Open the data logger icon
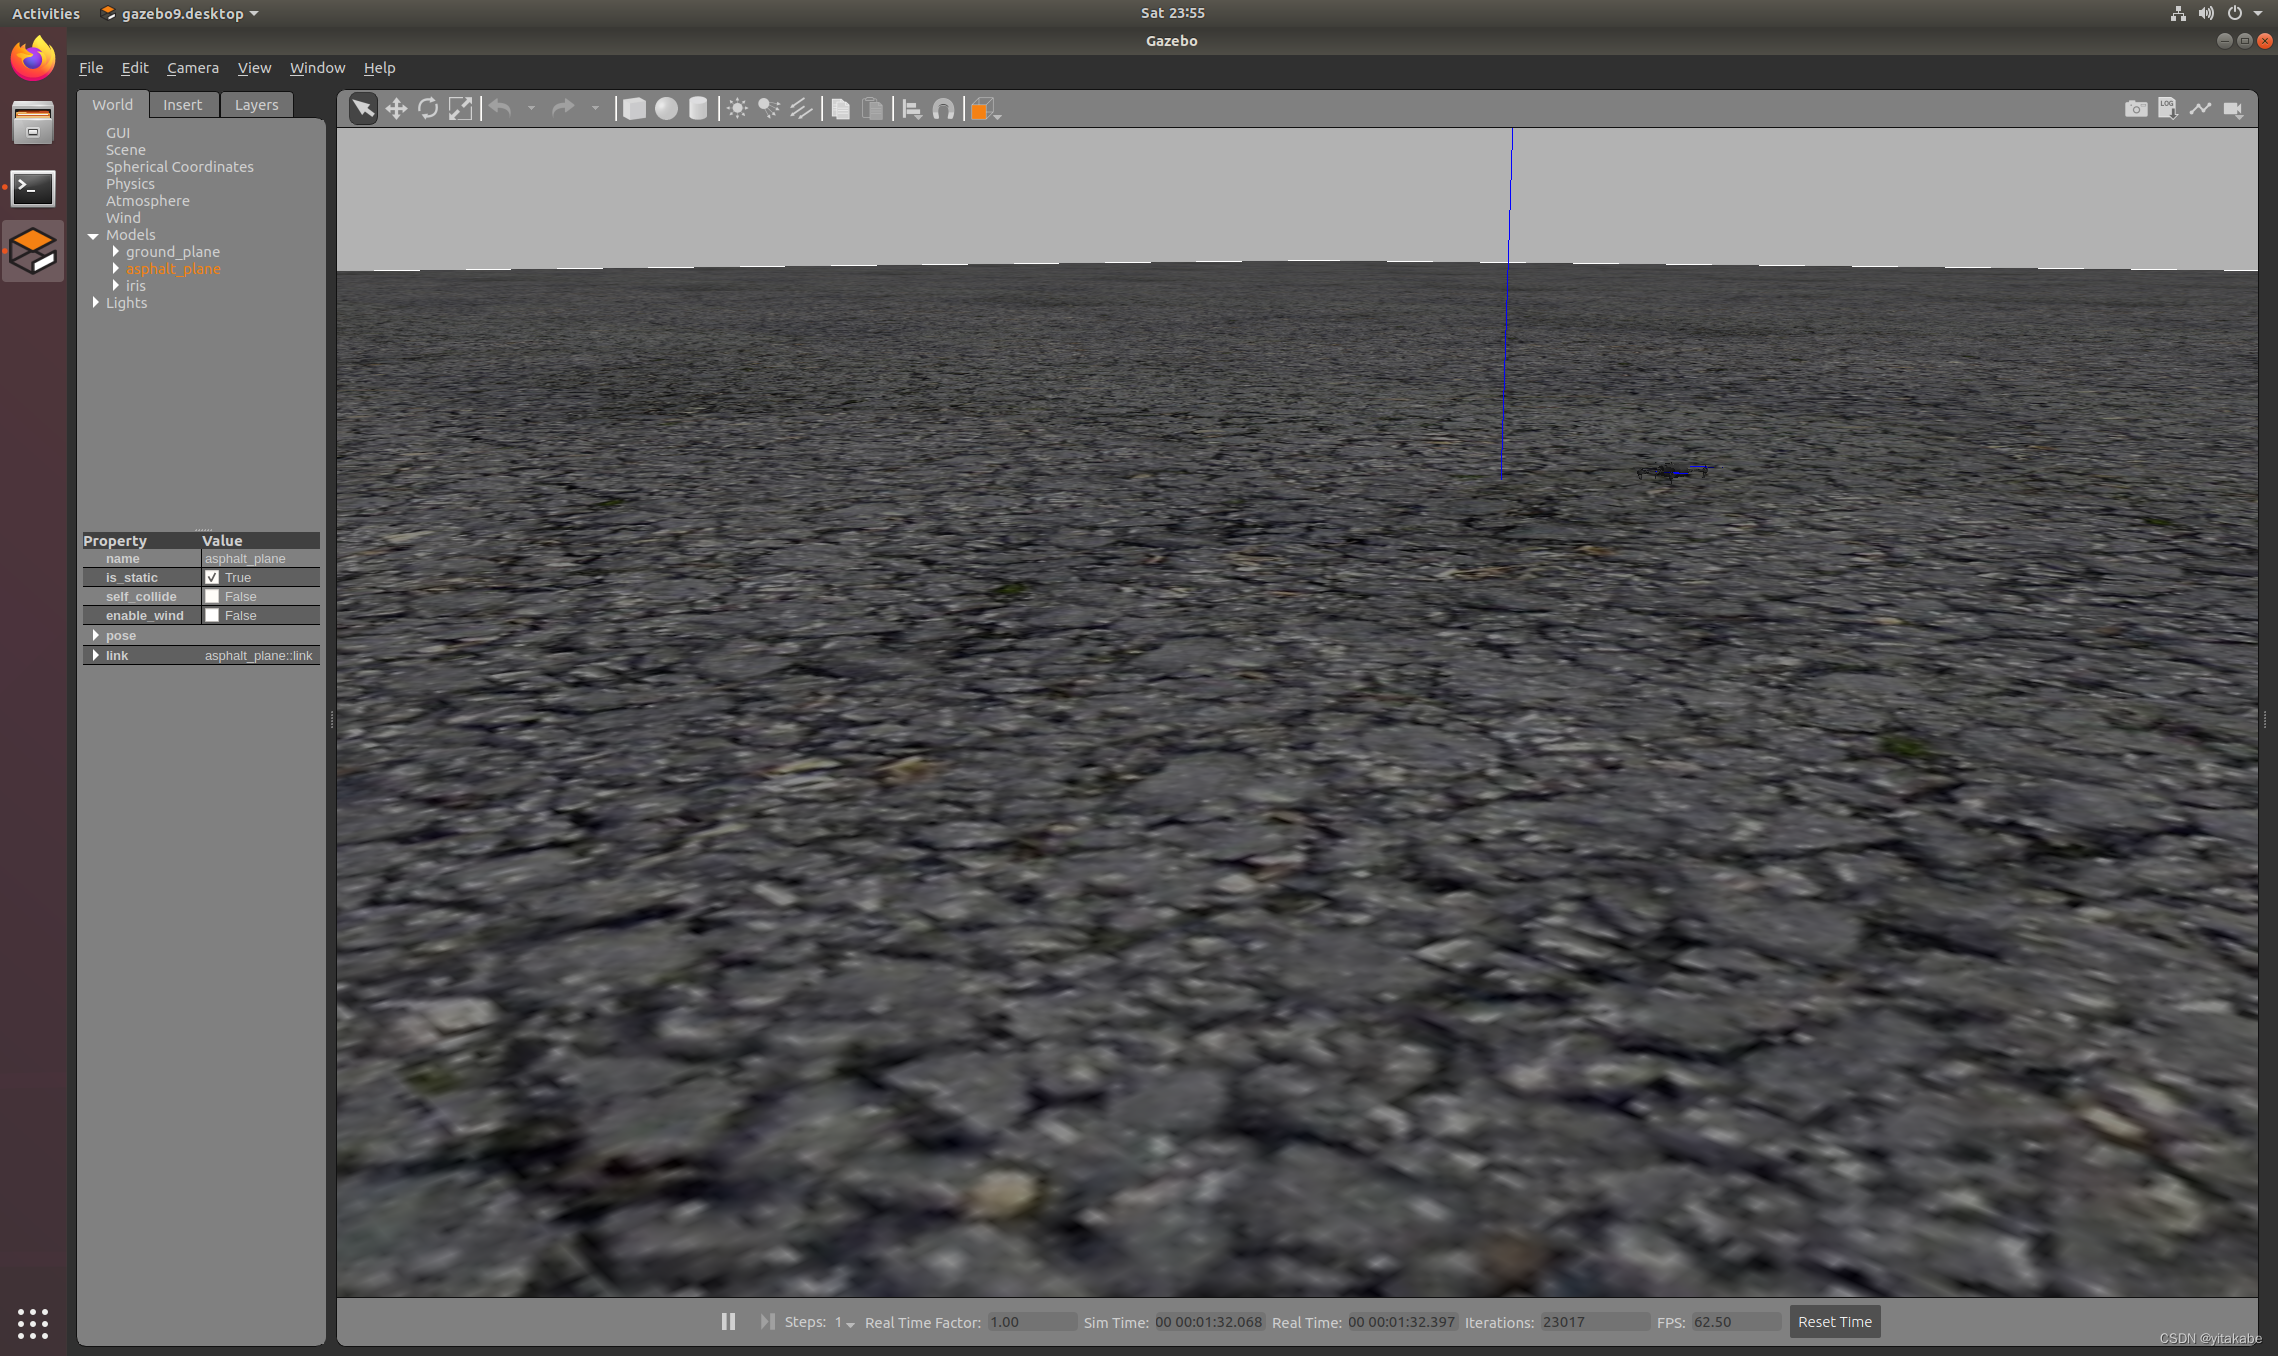 2168,108
